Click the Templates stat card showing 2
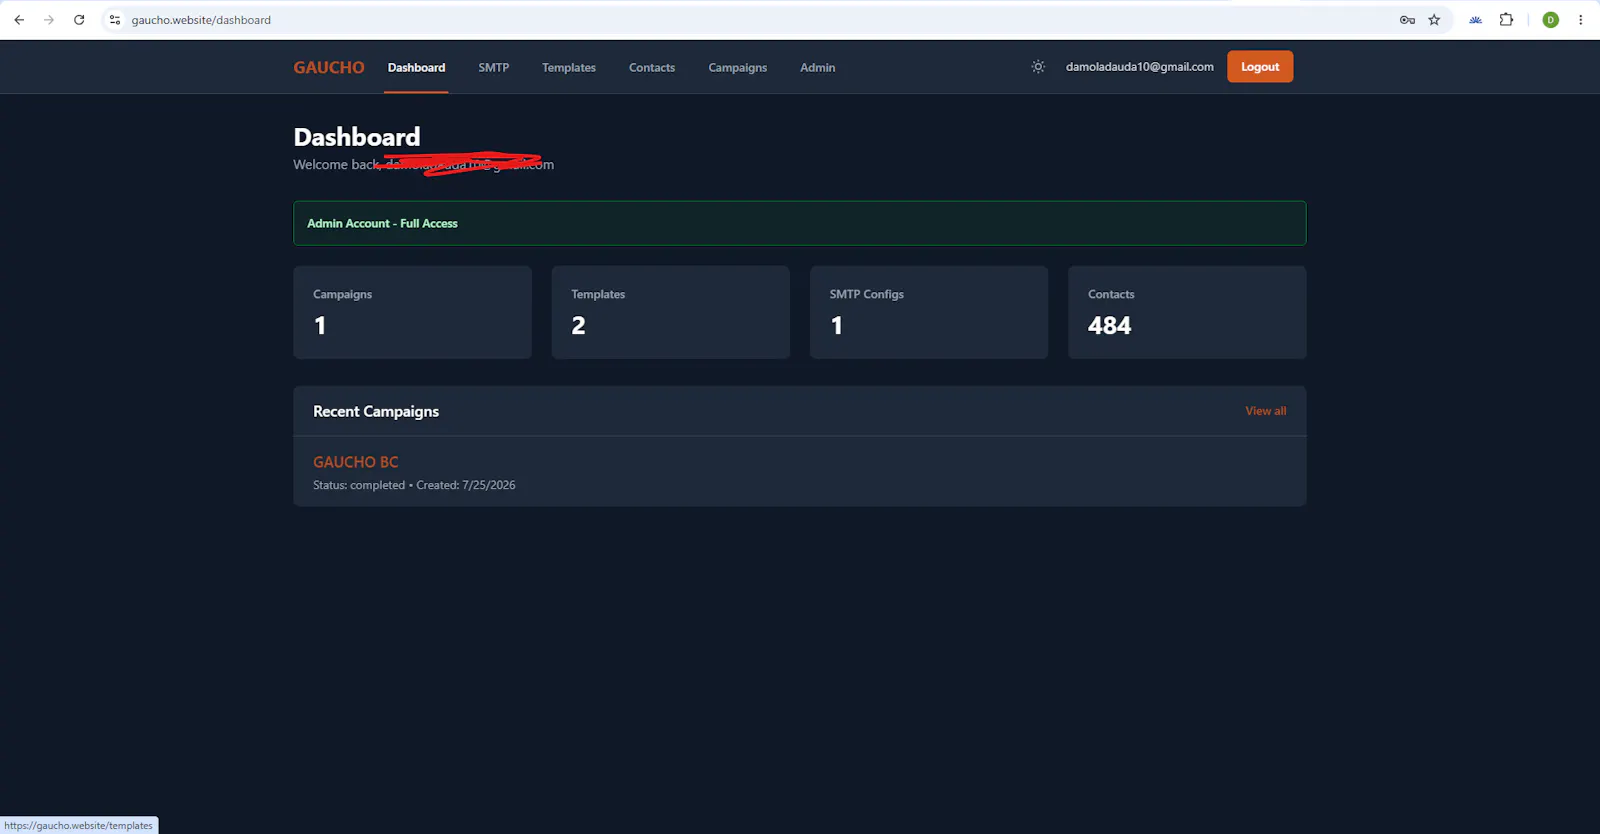 [x=671, y=312]
